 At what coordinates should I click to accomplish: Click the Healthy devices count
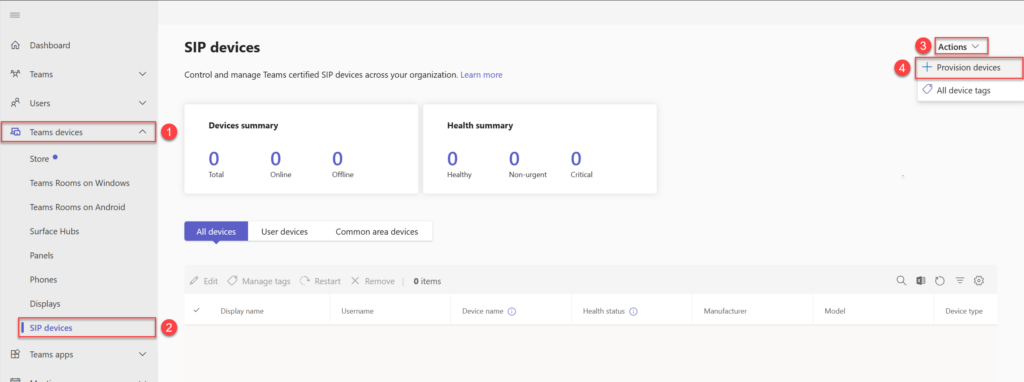pos(453,158)
